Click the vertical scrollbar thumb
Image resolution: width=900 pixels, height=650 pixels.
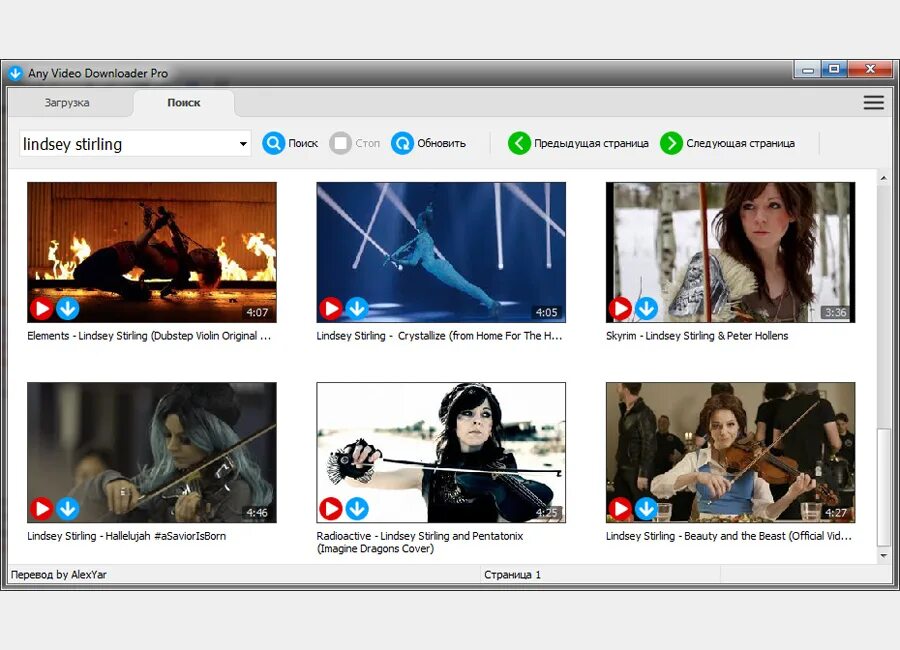[x=884, y=487]
